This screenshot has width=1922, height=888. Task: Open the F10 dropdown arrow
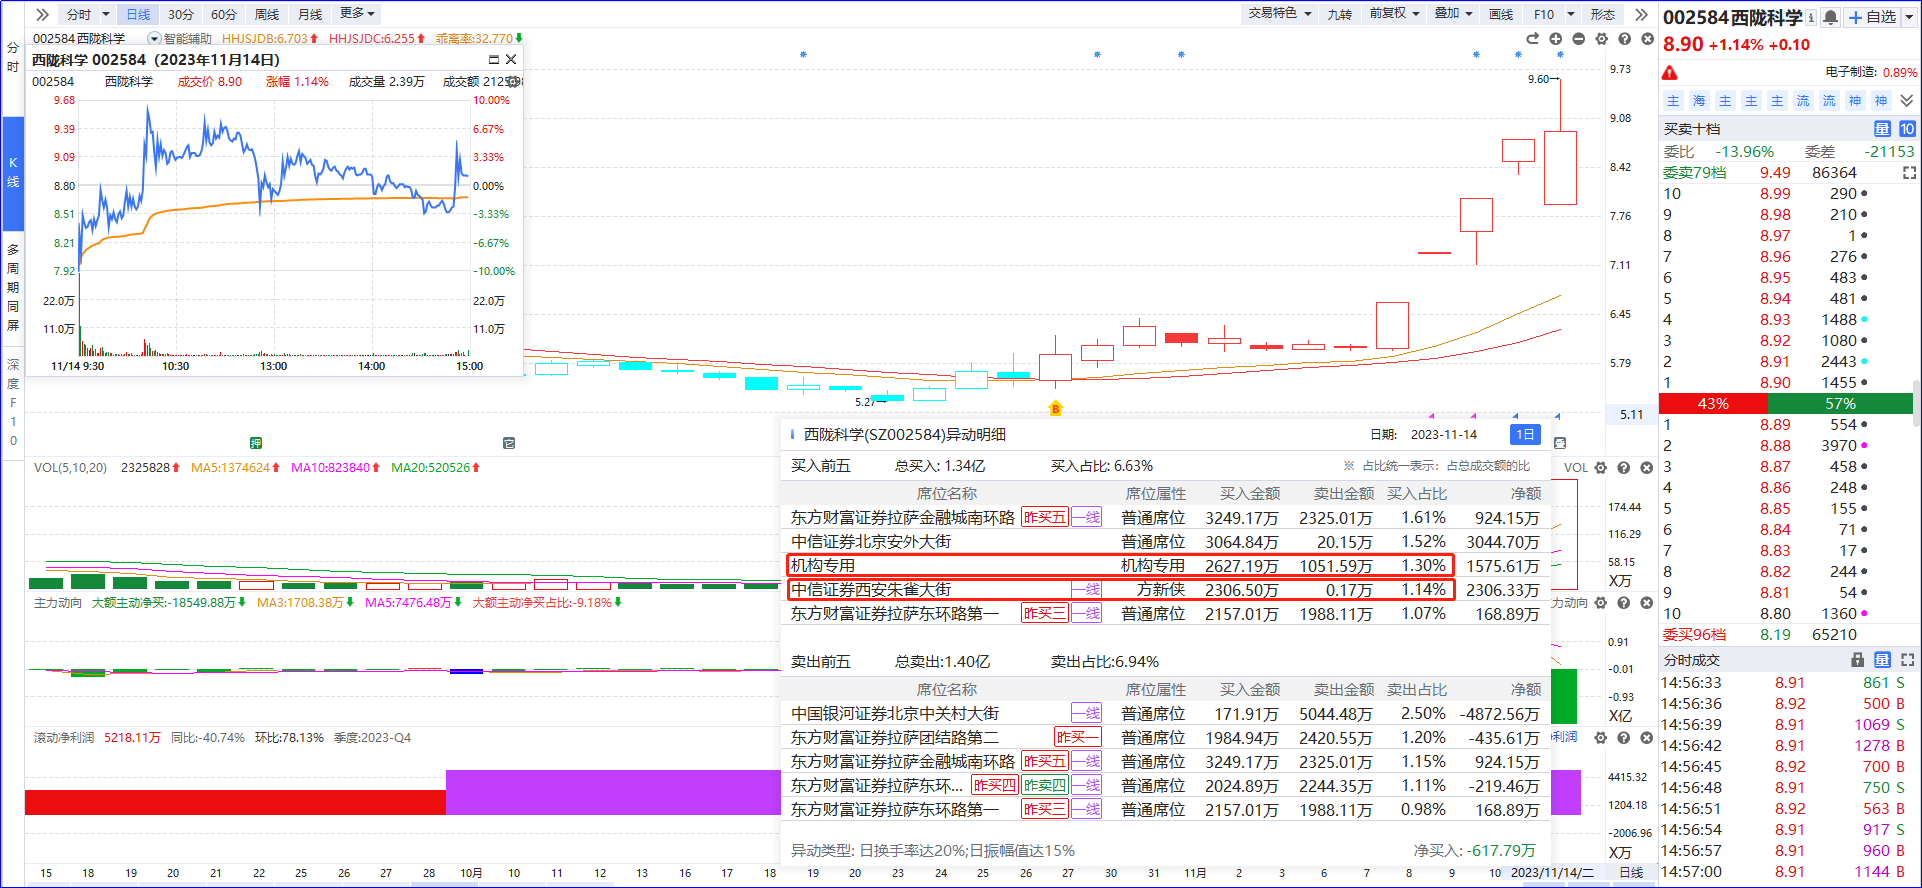1571,14
